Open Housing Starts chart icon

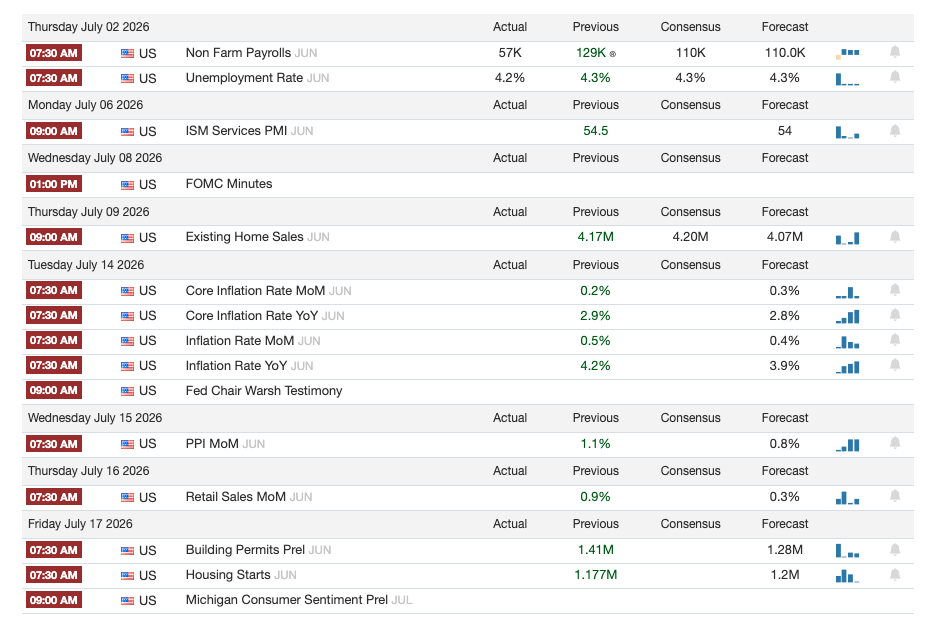[x=847, y=576]
